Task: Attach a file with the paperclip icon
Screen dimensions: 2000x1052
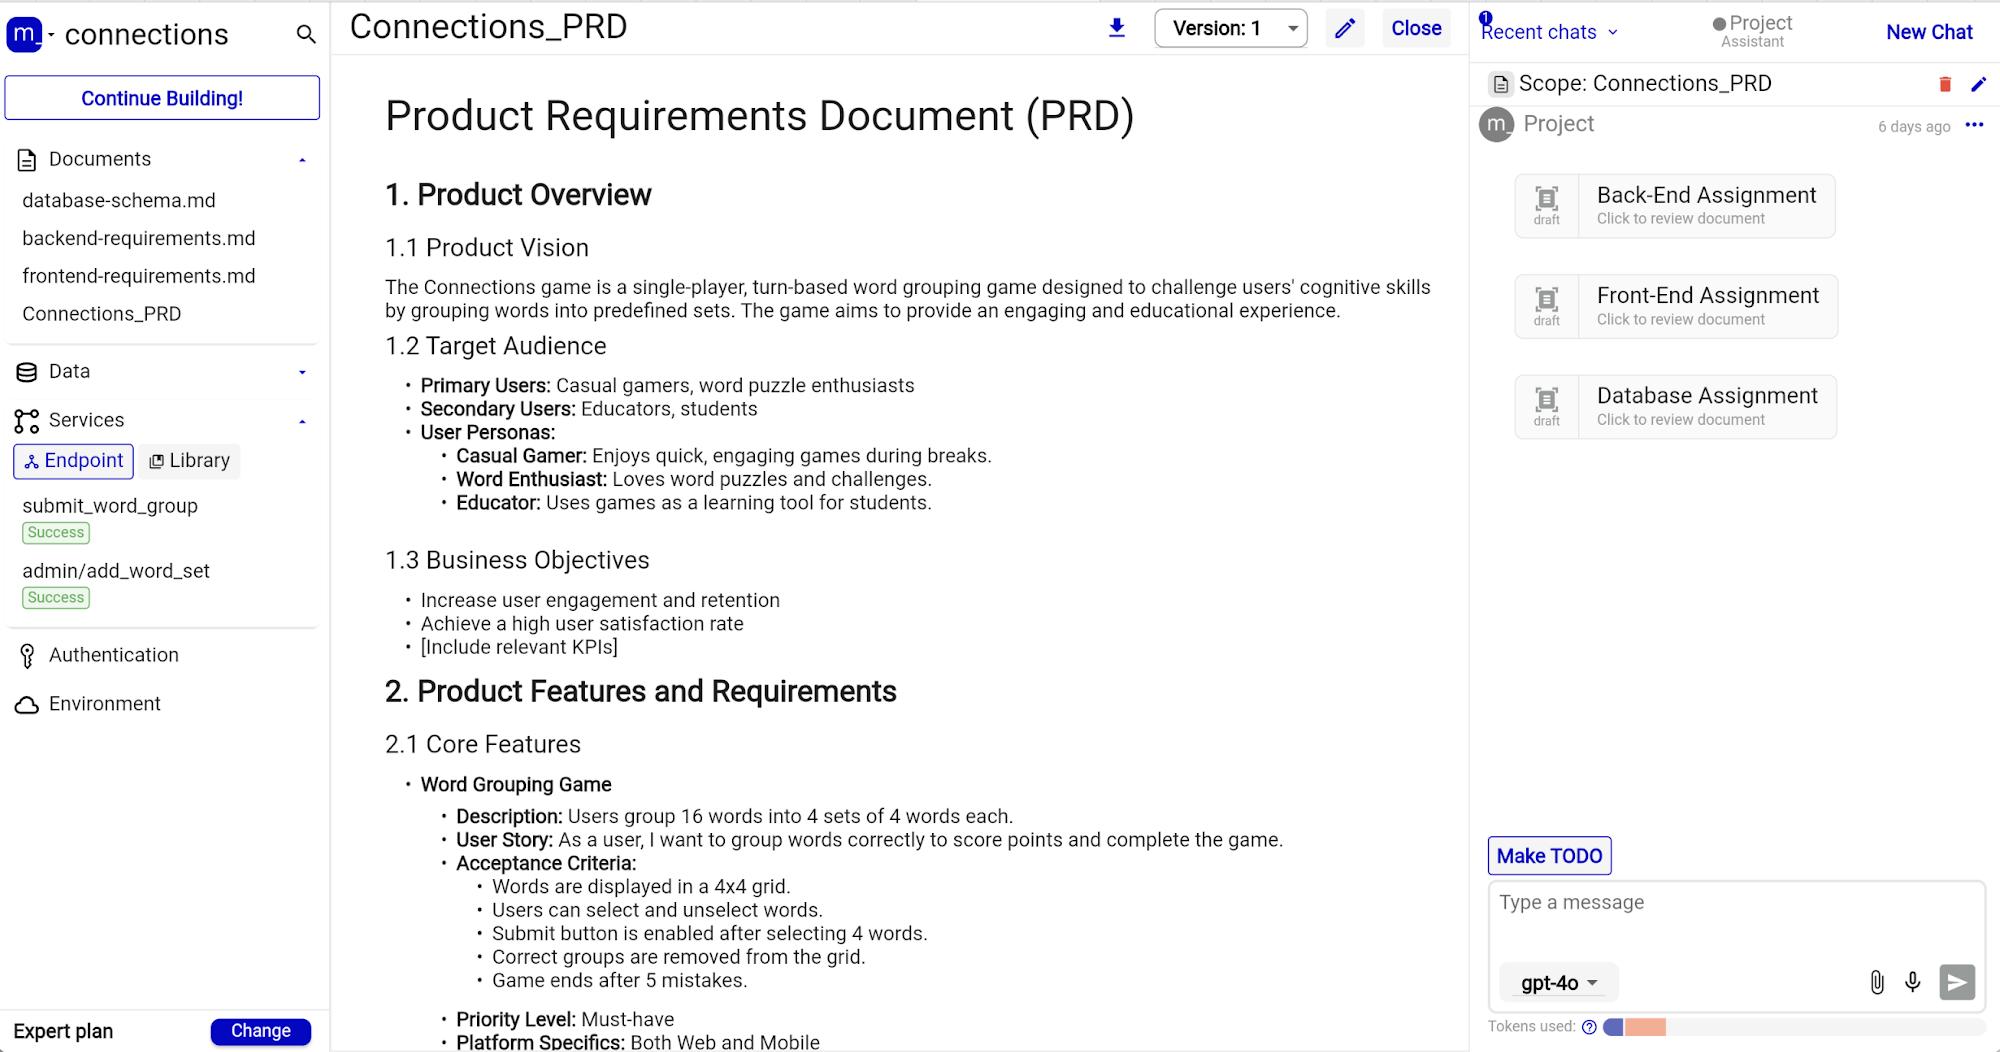Action: [1877, 982]
